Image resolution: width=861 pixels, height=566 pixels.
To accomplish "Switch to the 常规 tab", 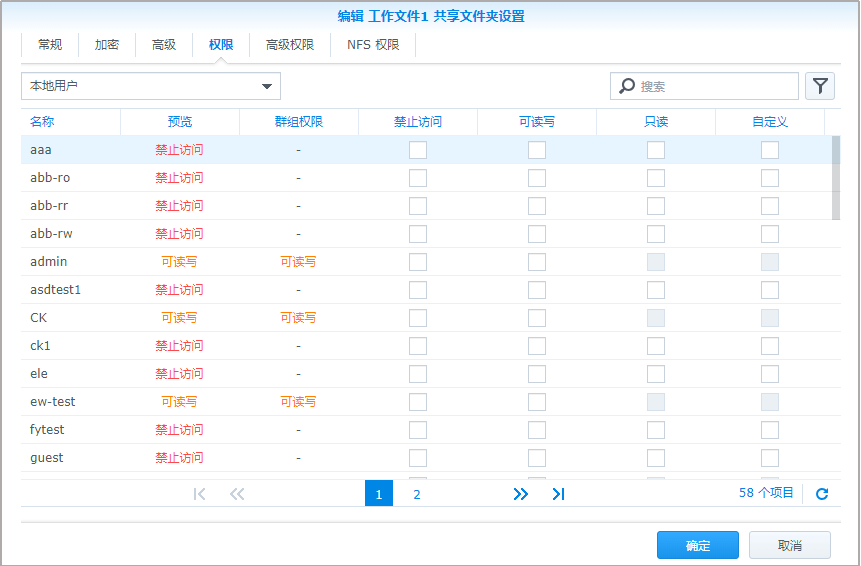I will point(50,44).
